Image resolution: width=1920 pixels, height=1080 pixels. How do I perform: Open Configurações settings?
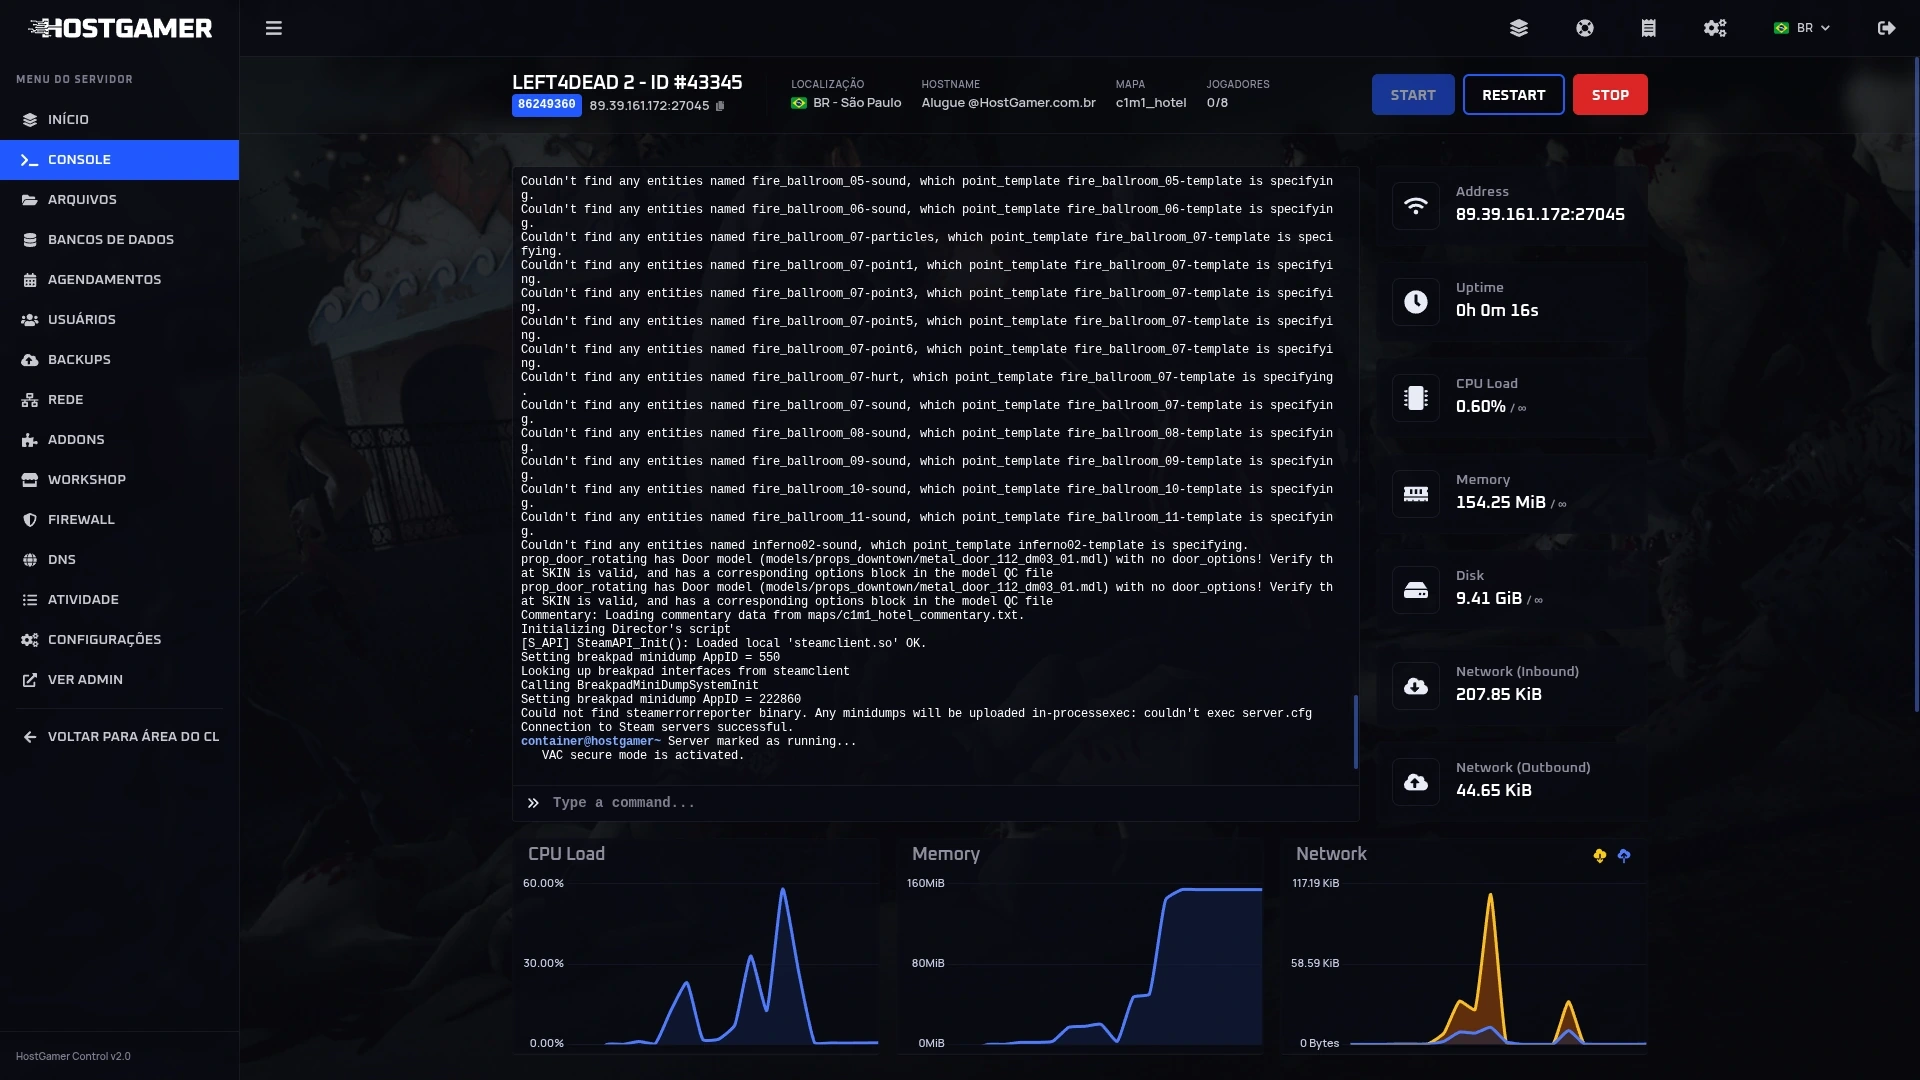pyautogui.click(x=119, y=640)
